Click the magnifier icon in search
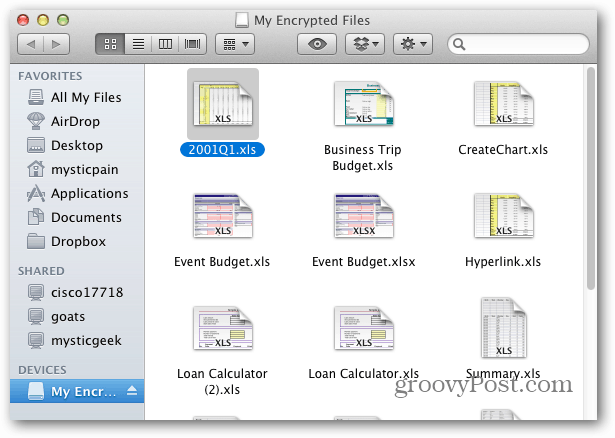The width and height of the screenshot is (615, 438). tap(459, 44)
